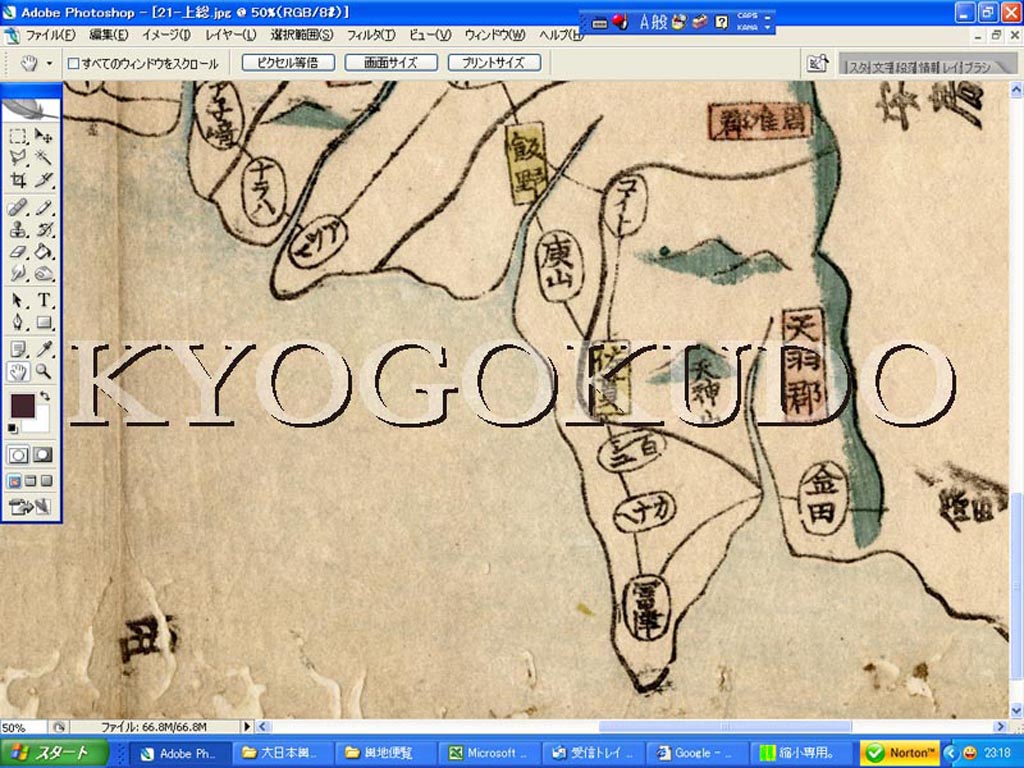Click the horizontal scrollbar thumb
The width and height of the screenshot is (1024, 768).
[x=725, y=726]
